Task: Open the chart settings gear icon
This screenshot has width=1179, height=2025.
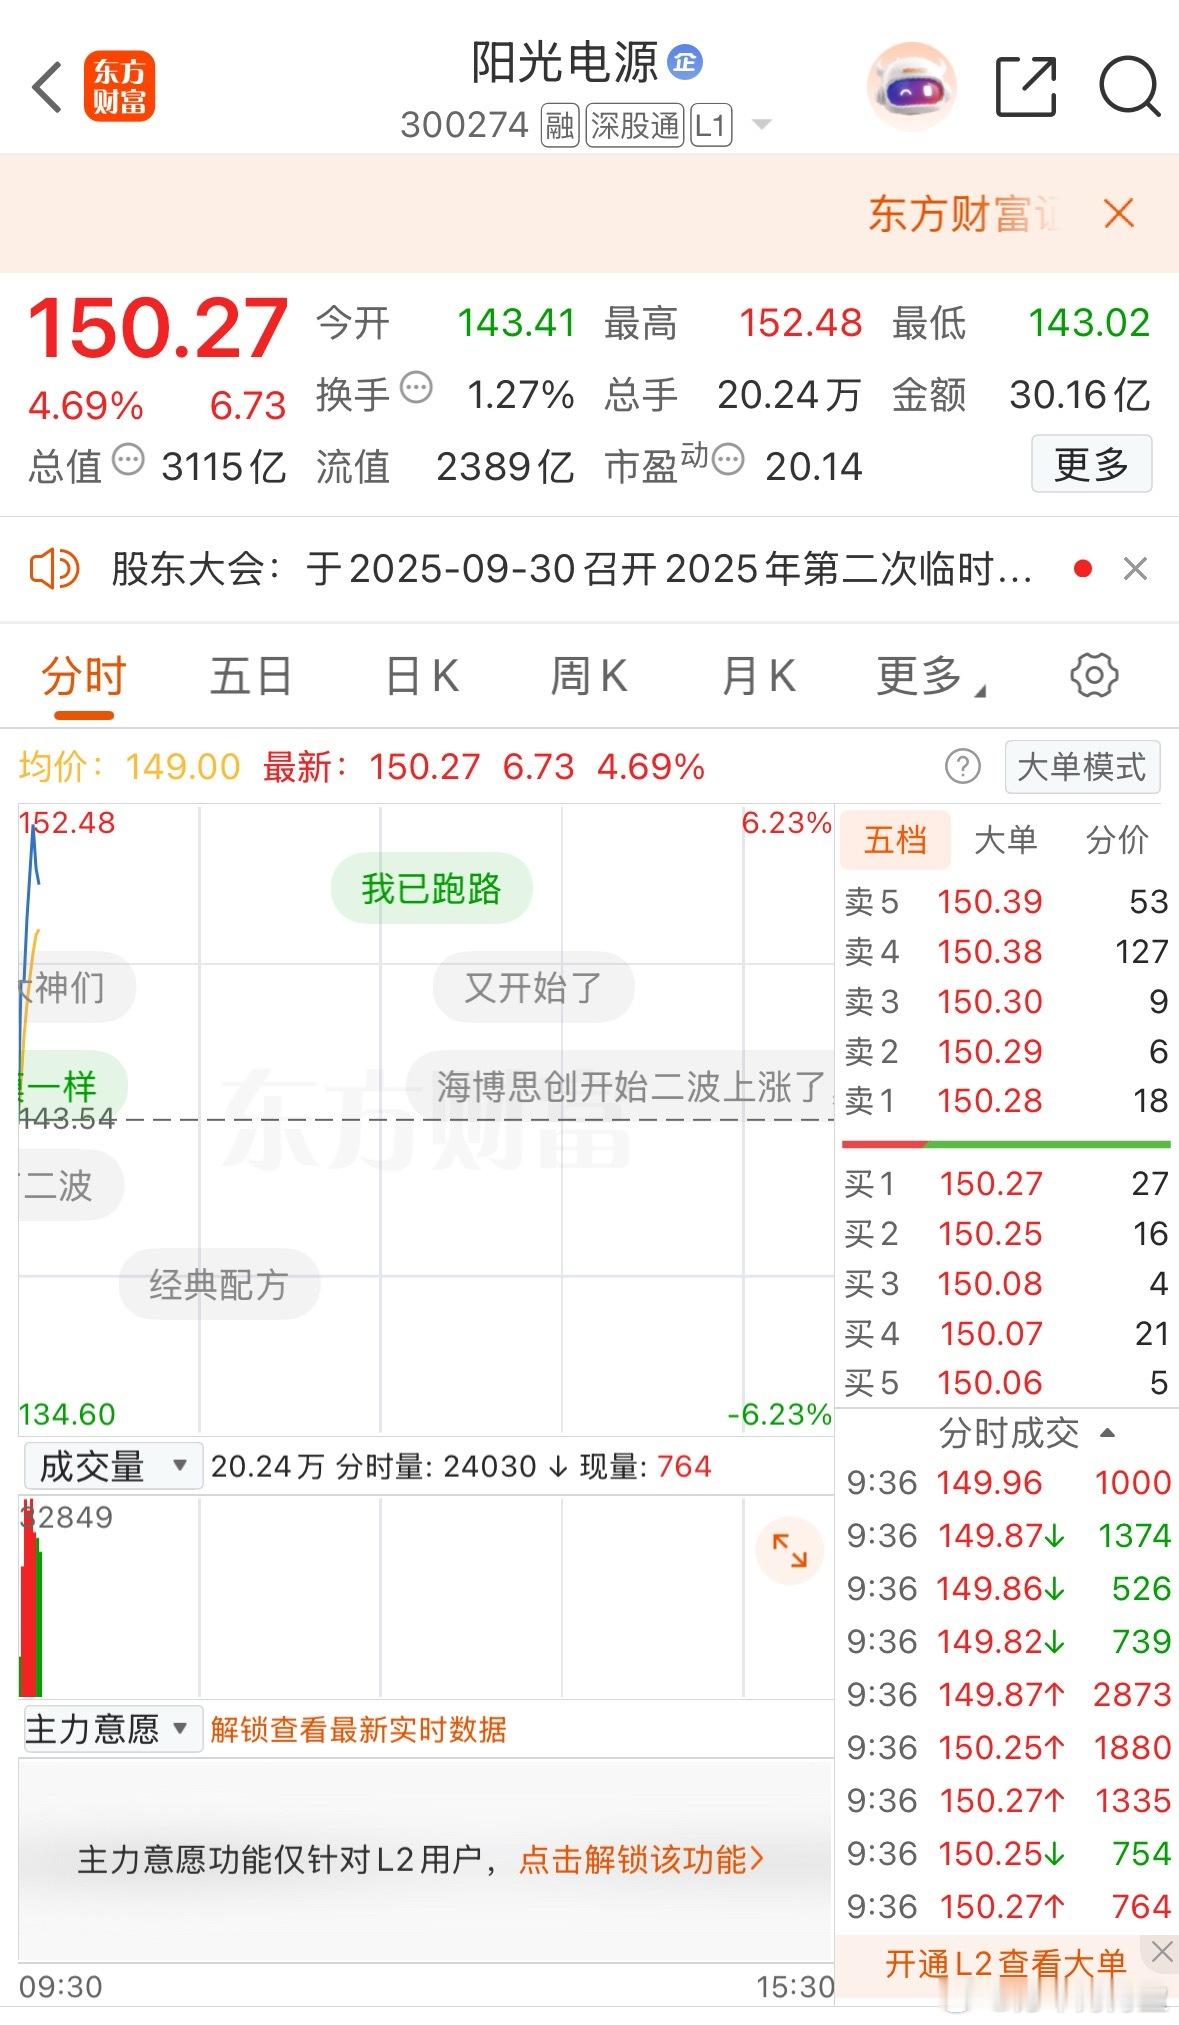Action: tap(1094, 676)
